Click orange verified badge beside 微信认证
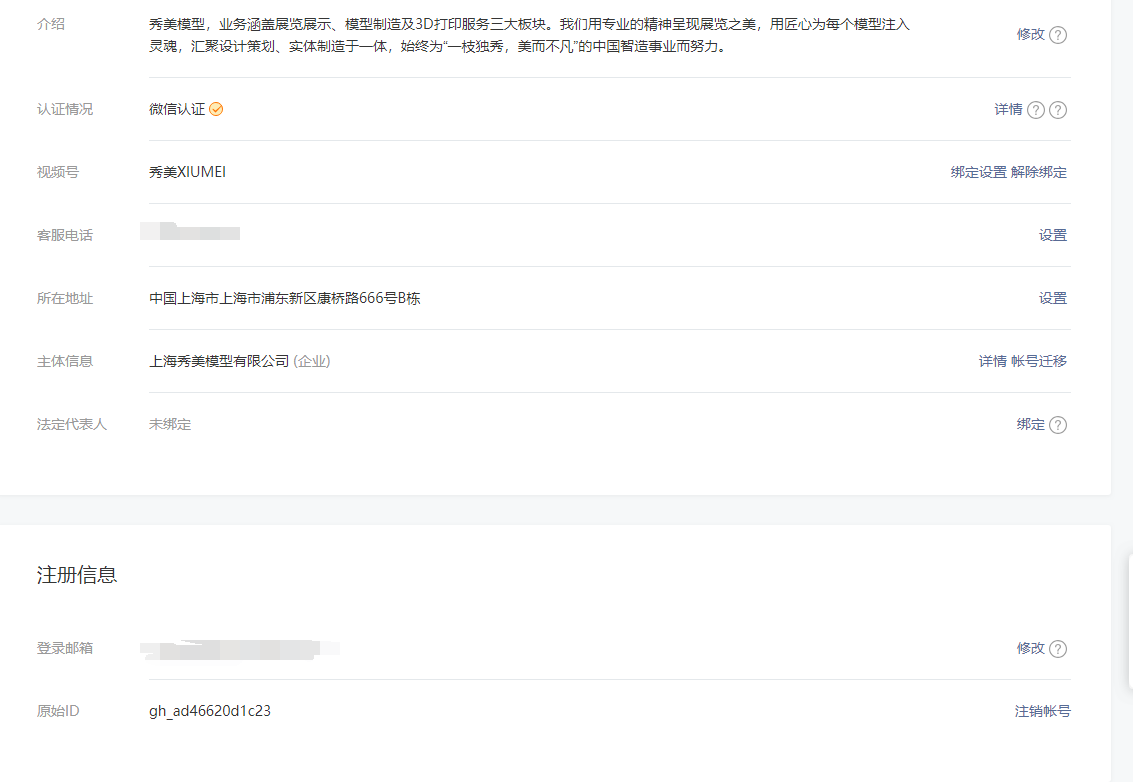The height and width of the screenshot is (782, 1133). pyautogui.click(x=216, y=109)
